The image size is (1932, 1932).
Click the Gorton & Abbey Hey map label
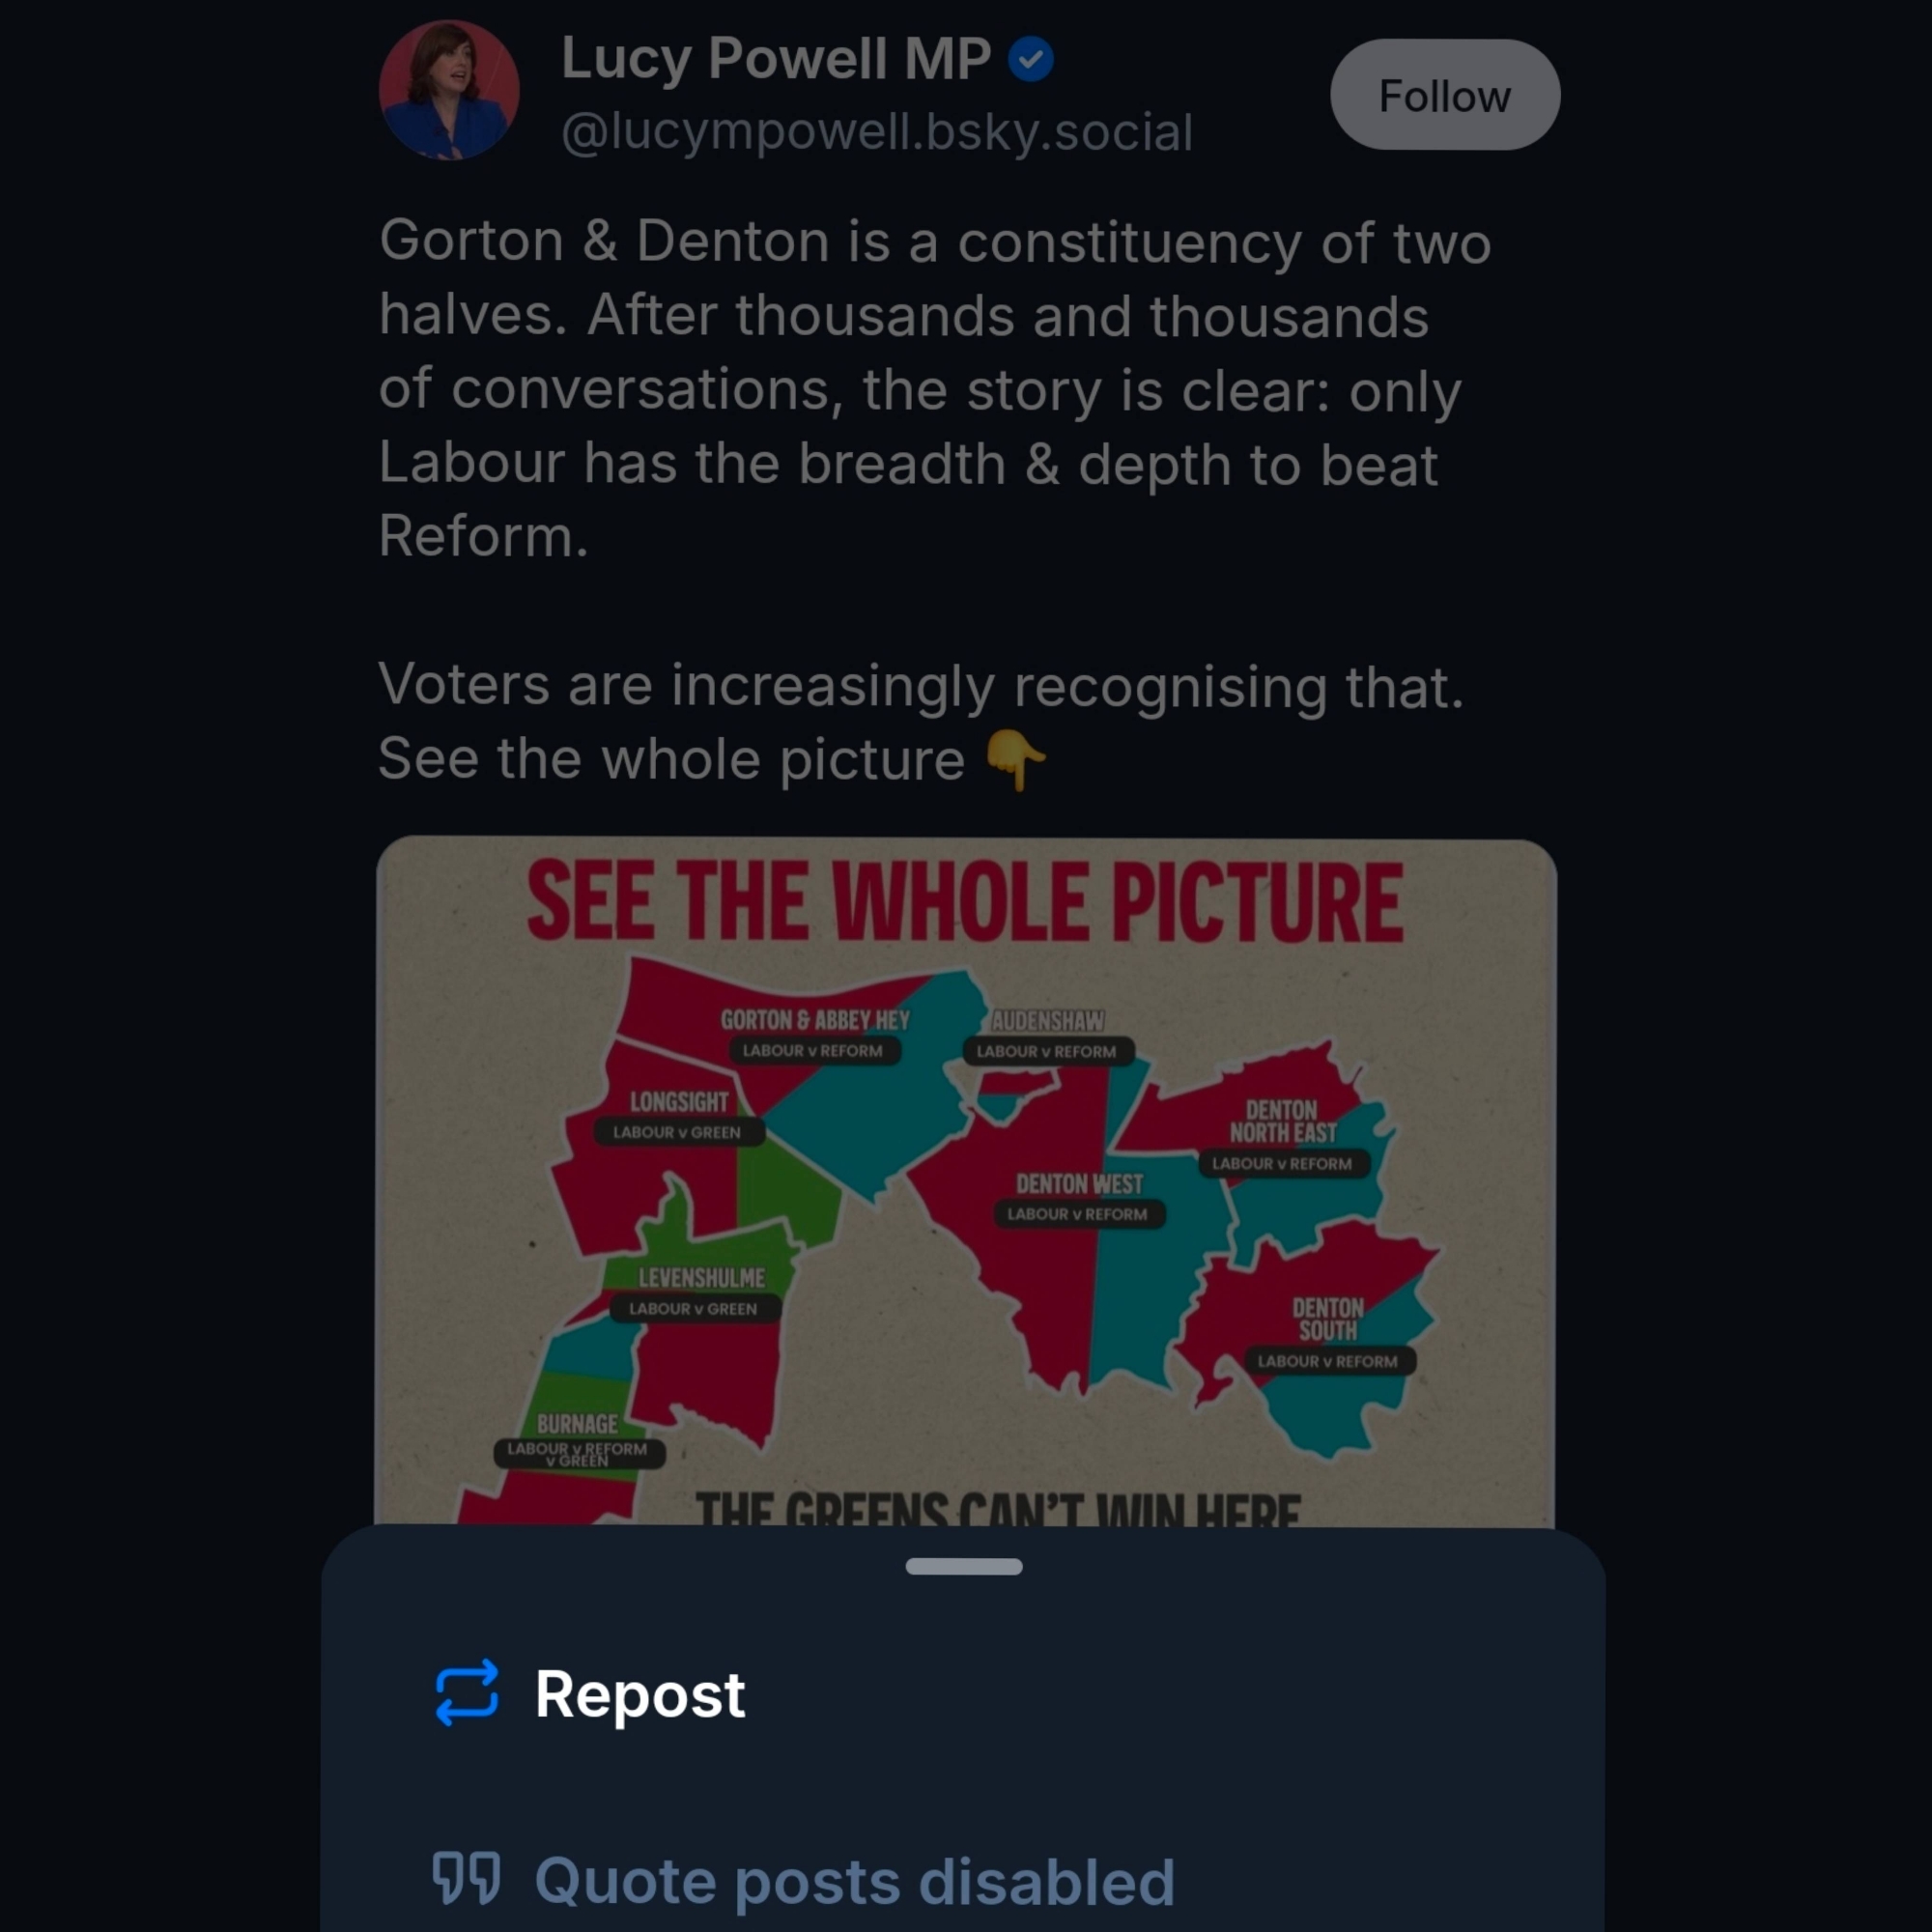point(814,1020)
